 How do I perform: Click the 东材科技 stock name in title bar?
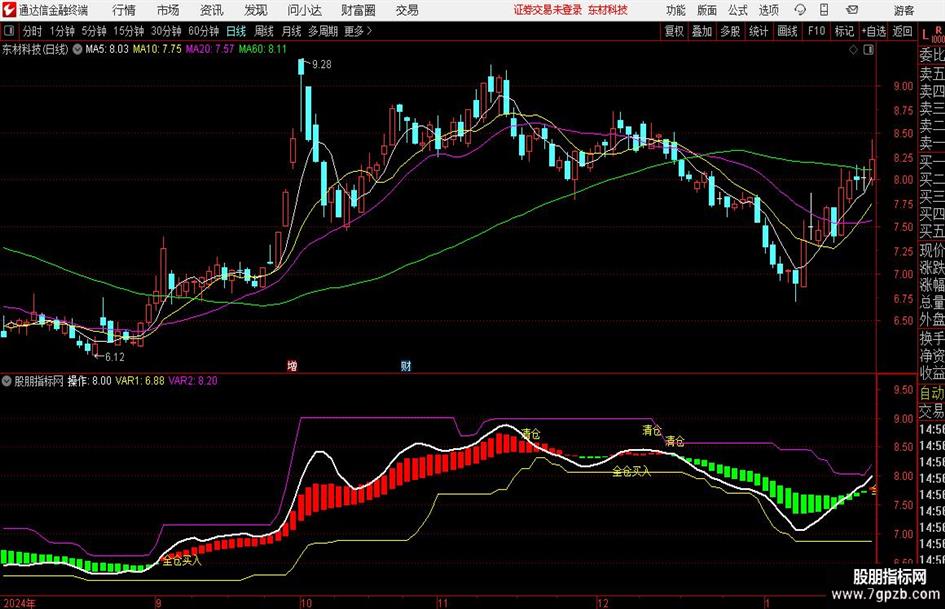pyautogui.click(x=608, y=10)
